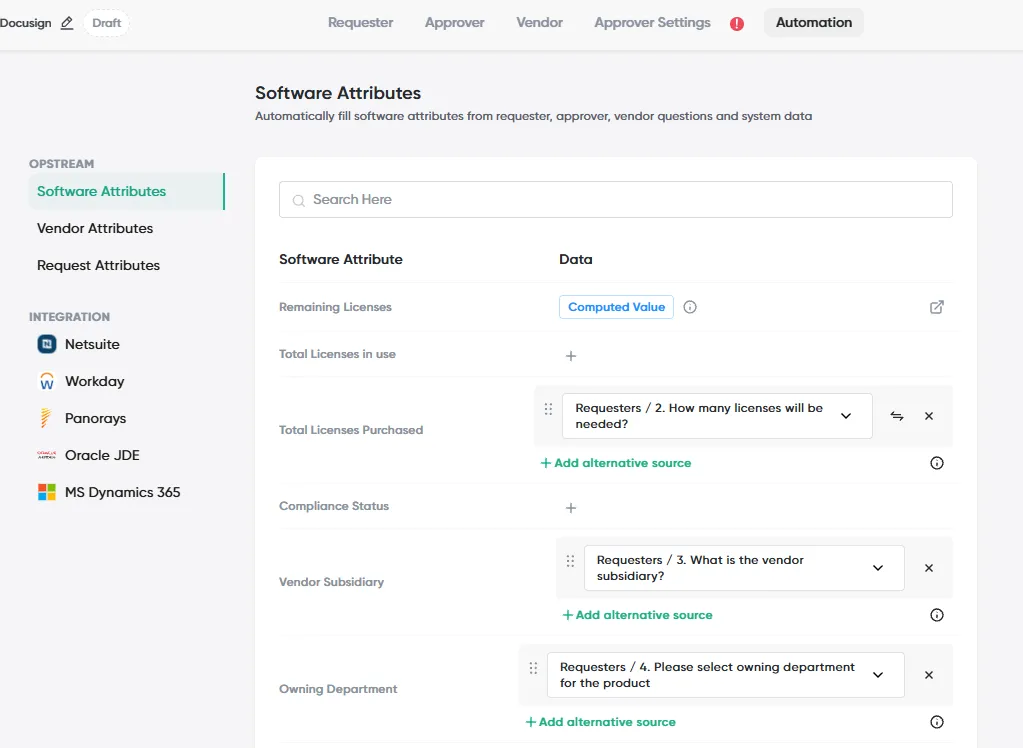Remove the Owning Department source
1023x748 pixels.
tap(929, 675)
